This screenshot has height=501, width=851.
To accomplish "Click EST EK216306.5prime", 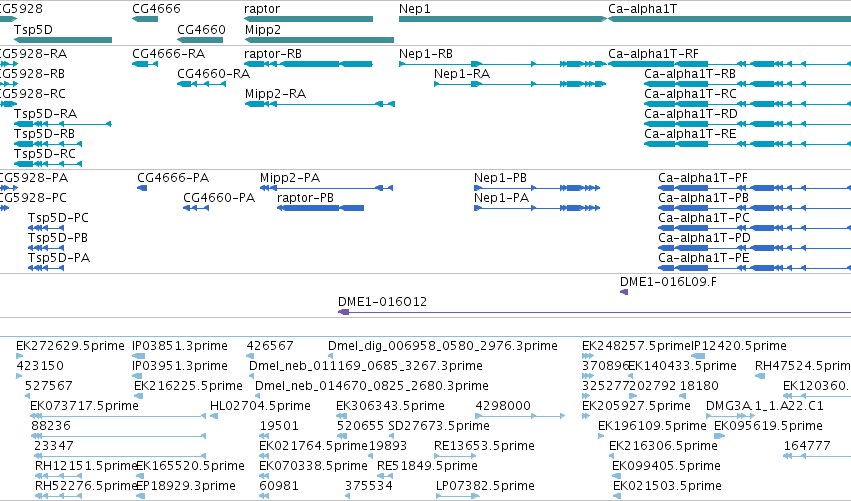I will point(612,456).
